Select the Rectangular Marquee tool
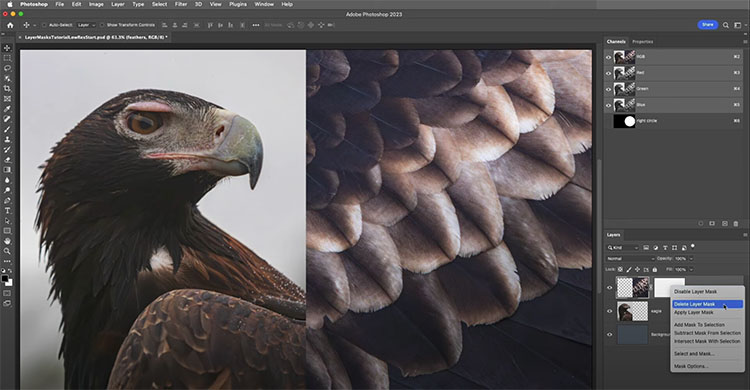Viewport: 750px width, 390px height. (x=7, y=58)
